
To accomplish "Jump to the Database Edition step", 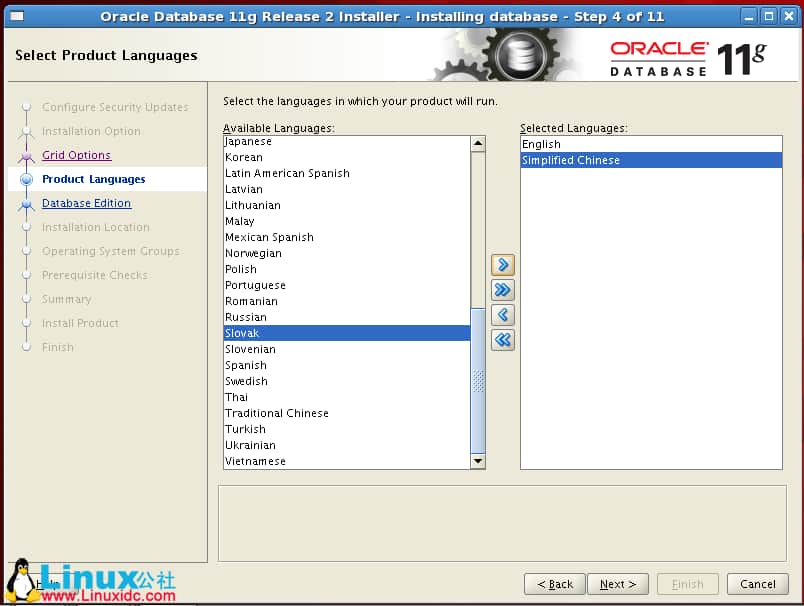I will [x=86, y=203].
